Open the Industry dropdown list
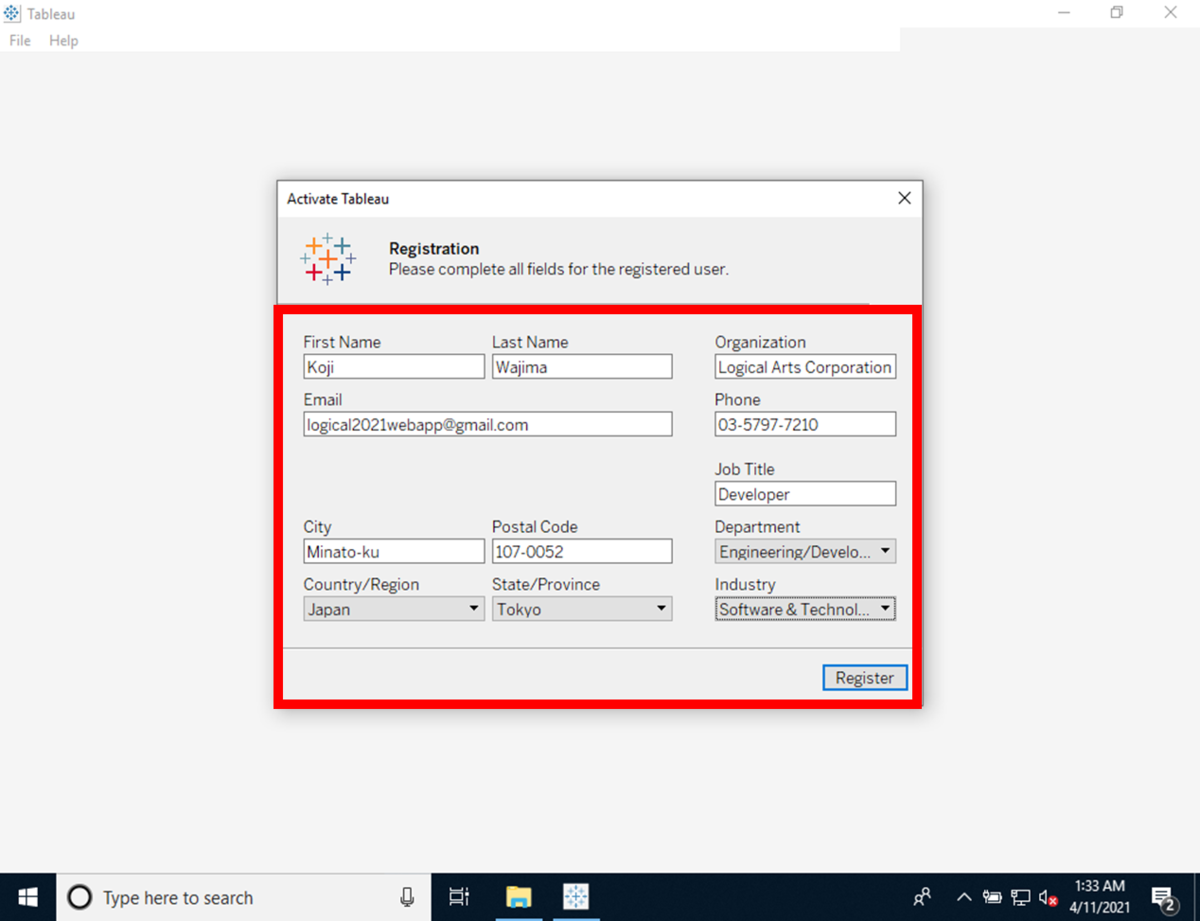The width and height of the screenshot is (1200, 921). pyautogui.click(x=805, y=609)
